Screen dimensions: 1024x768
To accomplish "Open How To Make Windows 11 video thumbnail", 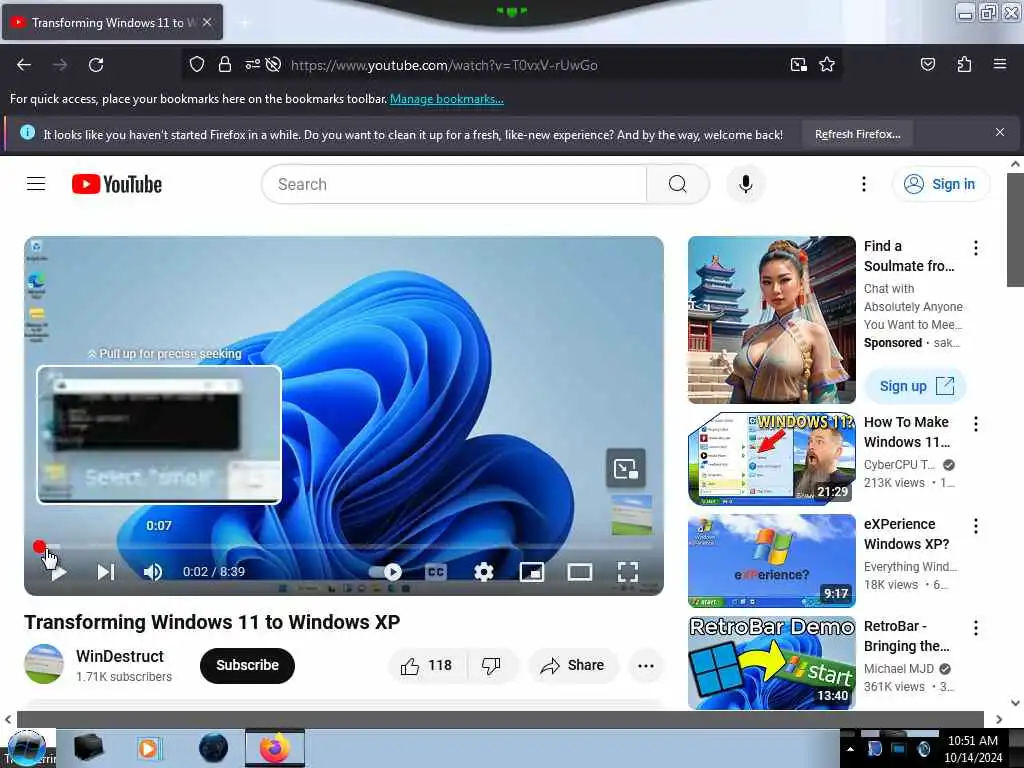I will point(772,459).
